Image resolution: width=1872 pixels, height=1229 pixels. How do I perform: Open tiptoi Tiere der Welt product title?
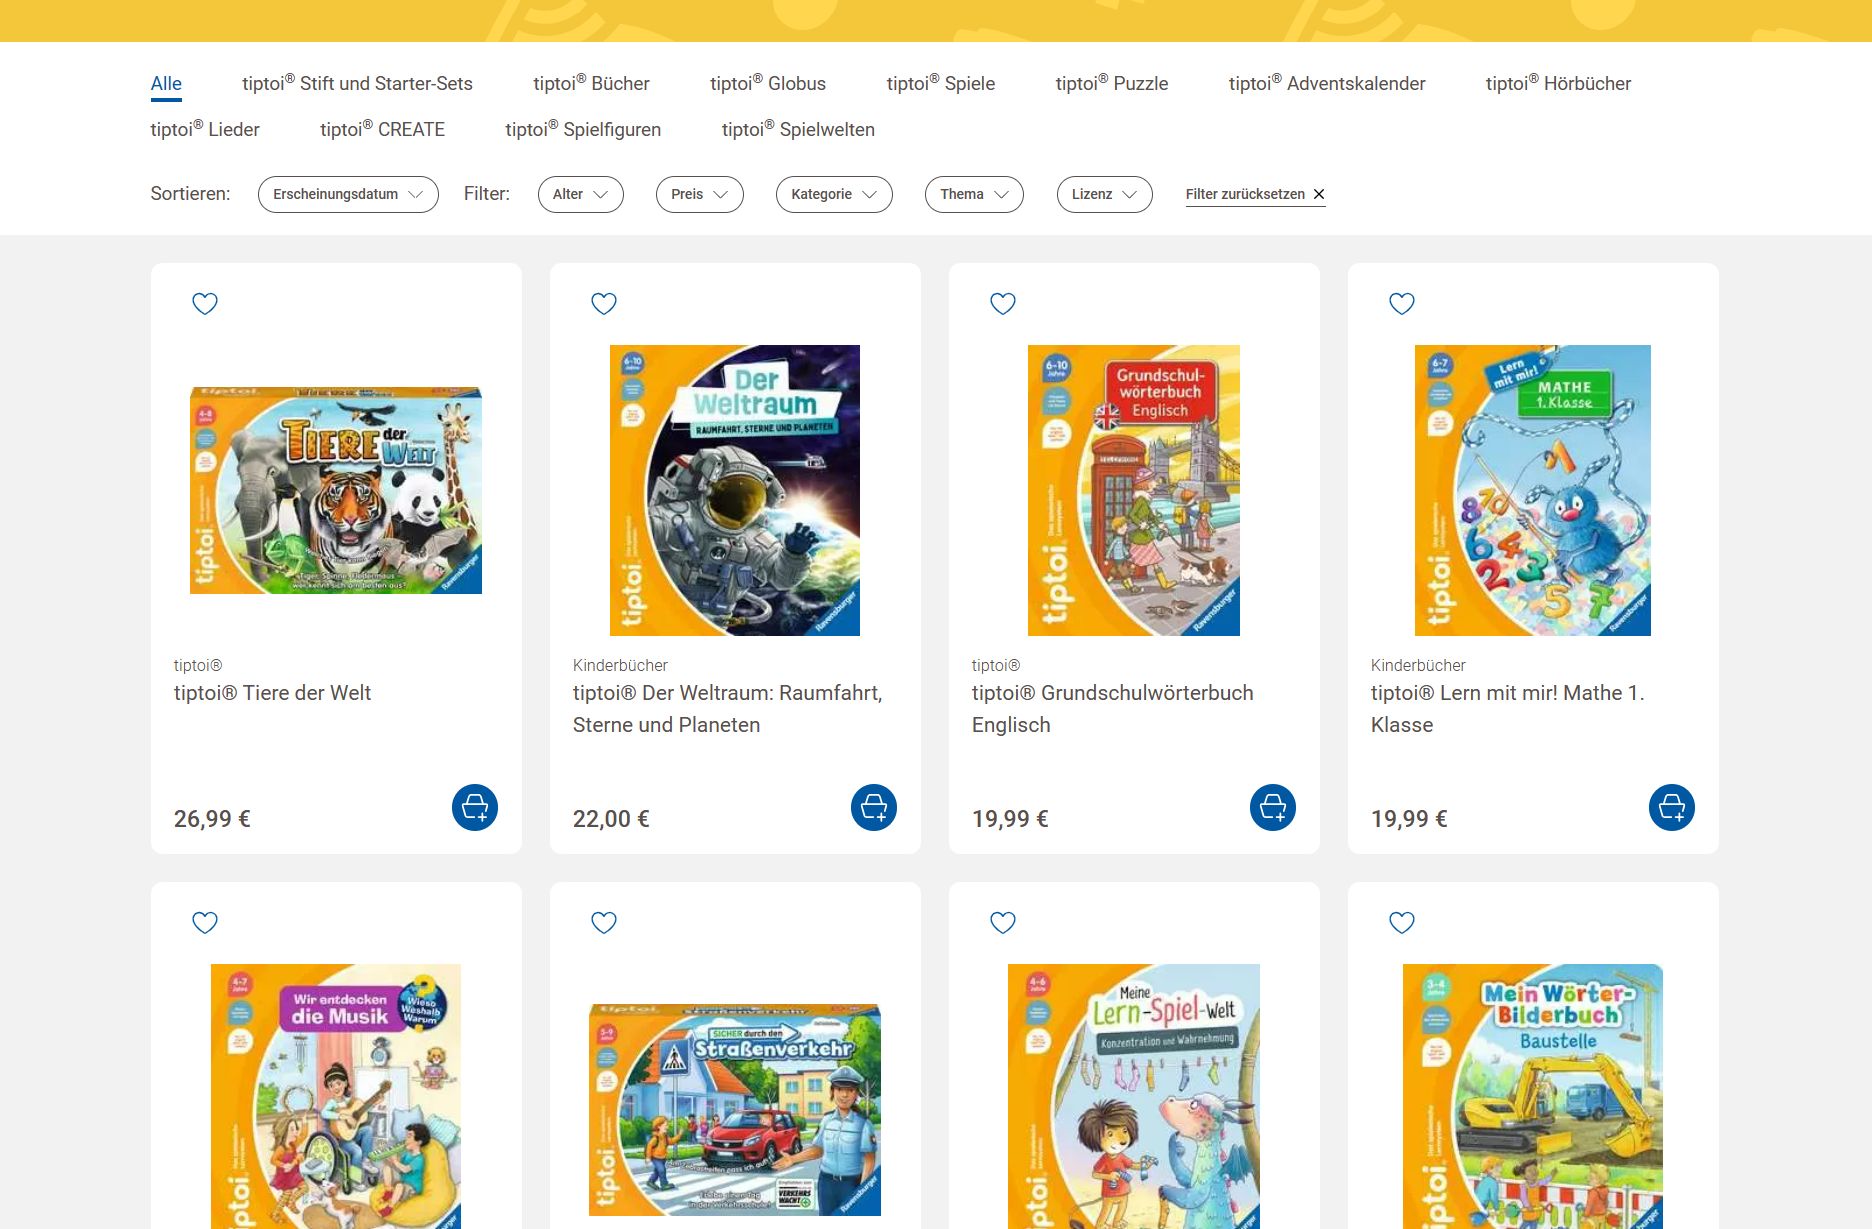(272, 693)
